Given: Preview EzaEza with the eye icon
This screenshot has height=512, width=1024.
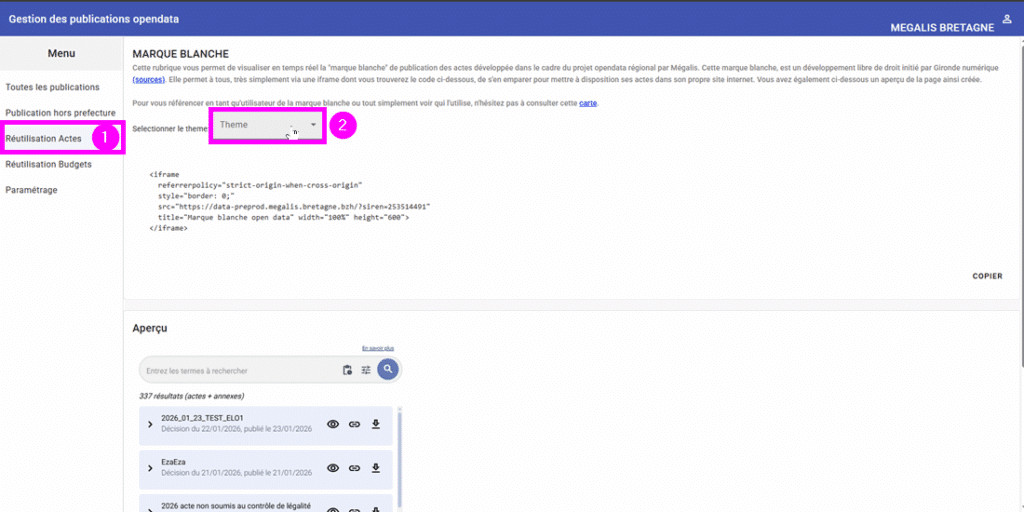Looking at the screenshot, I should tap(333, 468).
